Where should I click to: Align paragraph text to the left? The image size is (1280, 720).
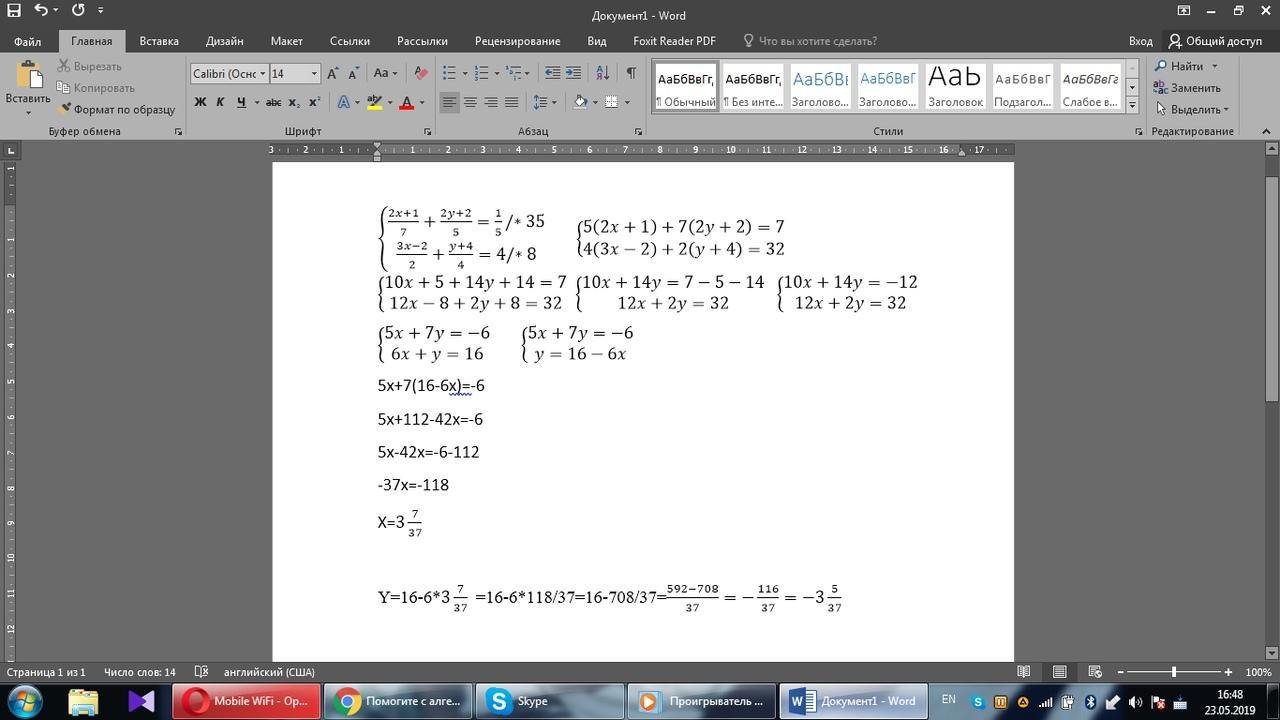click(450, 102)
